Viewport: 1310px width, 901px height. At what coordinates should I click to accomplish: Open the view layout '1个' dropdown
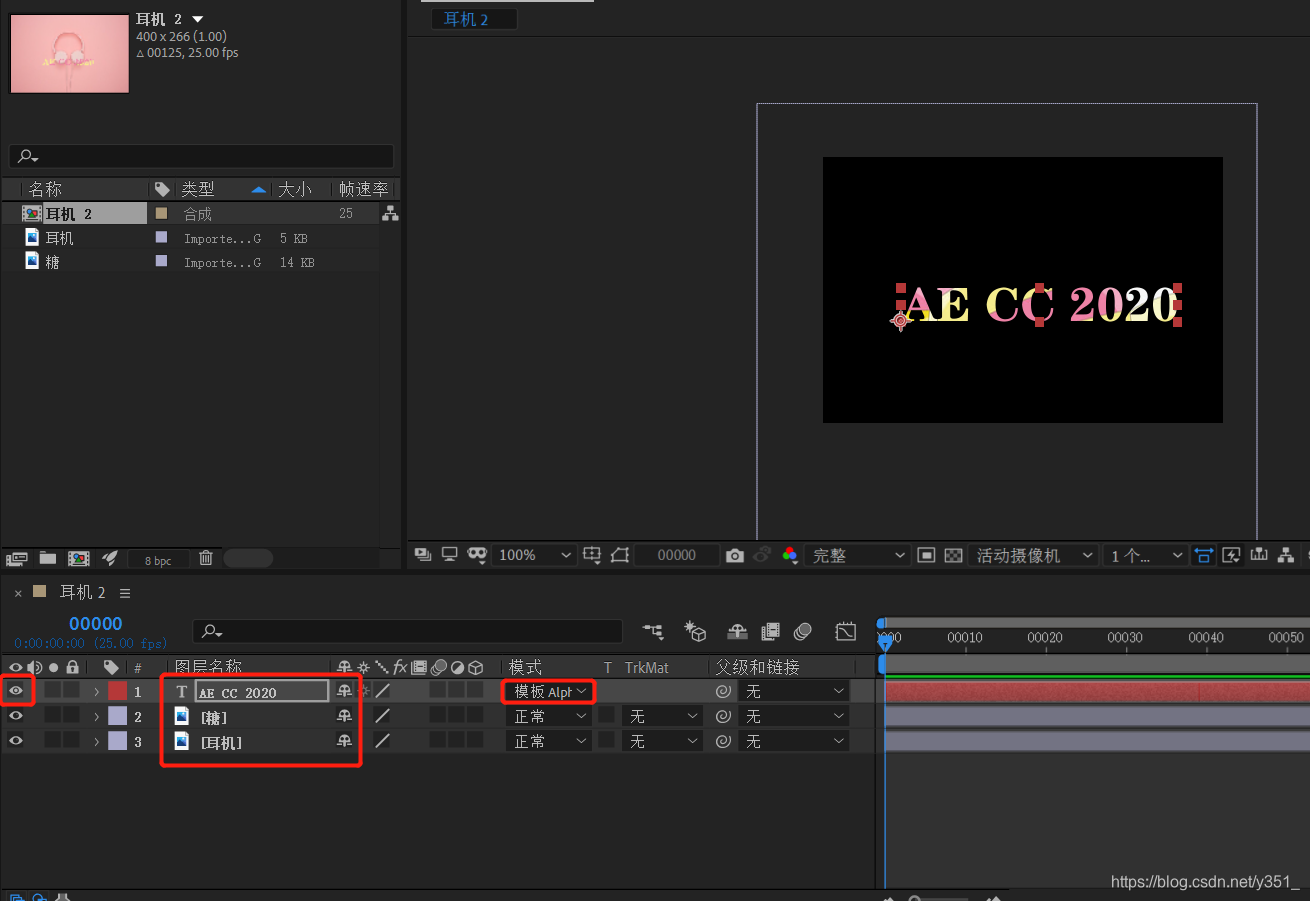[x=1146, y=555]
